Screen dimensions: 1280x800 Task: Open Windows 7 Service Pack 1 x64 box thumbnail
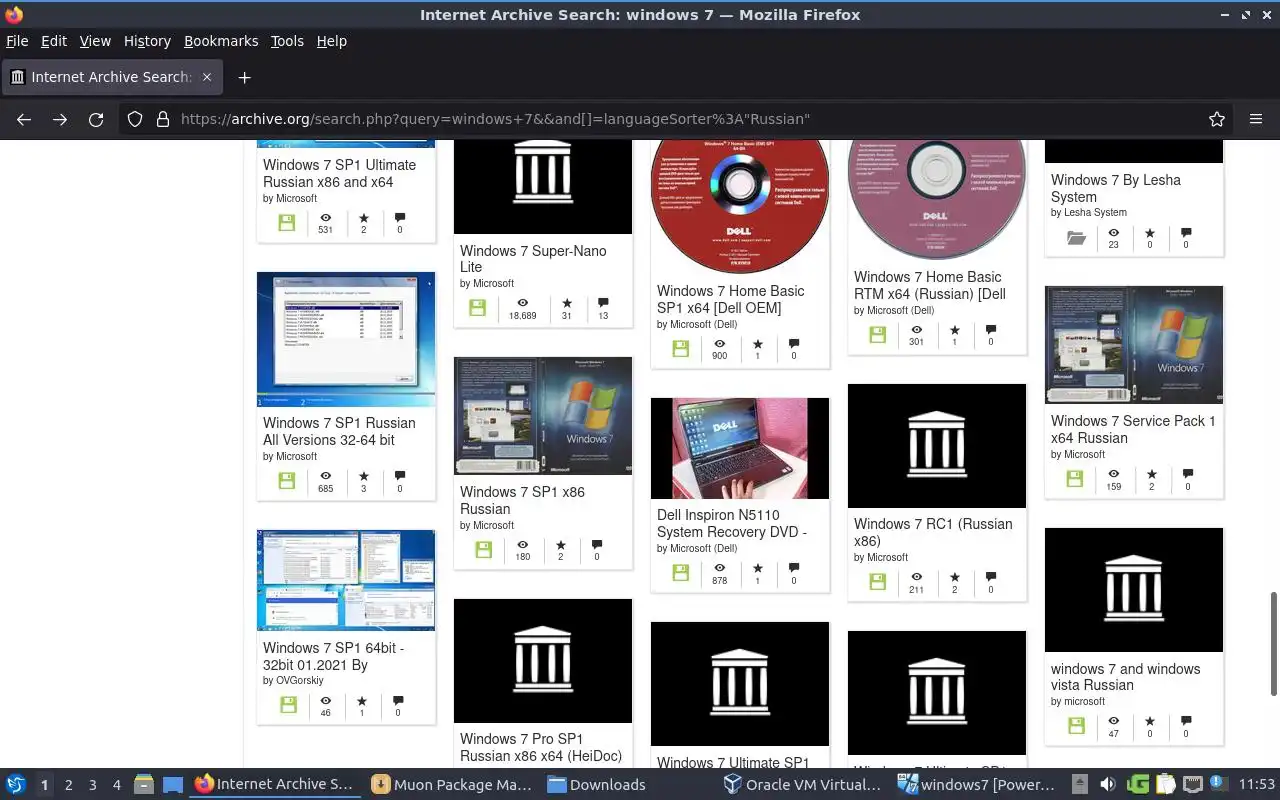coord(1134,345)
